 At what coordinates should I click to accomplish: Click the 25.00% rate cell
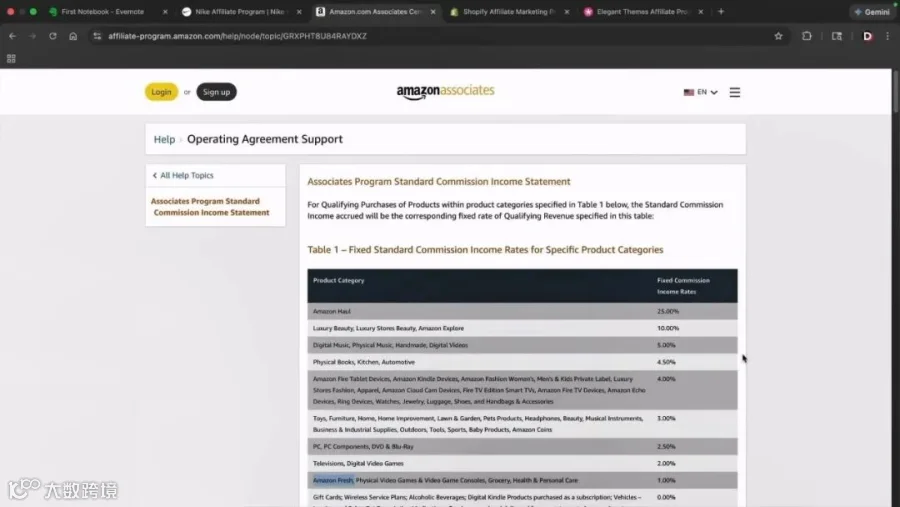[x=668, y=311]
